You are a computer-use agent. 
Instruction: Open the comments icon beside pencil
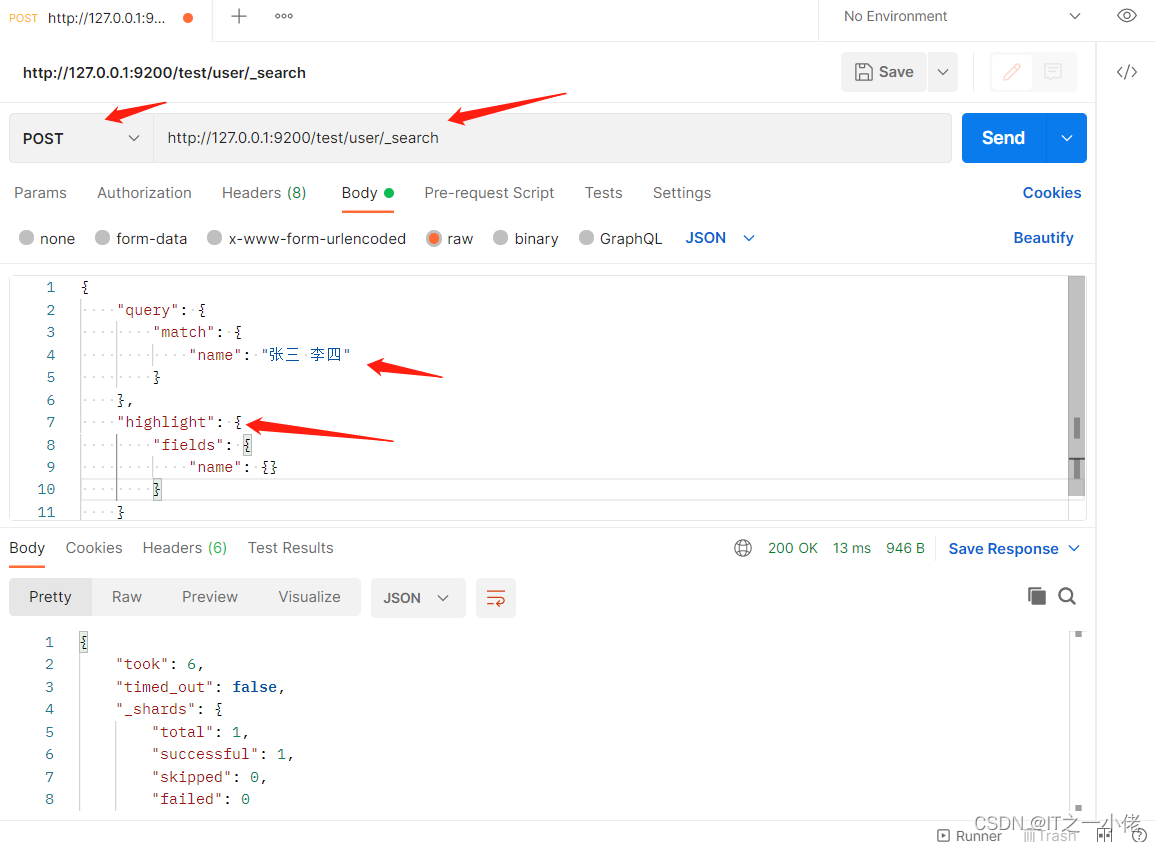click(1053, 72)
